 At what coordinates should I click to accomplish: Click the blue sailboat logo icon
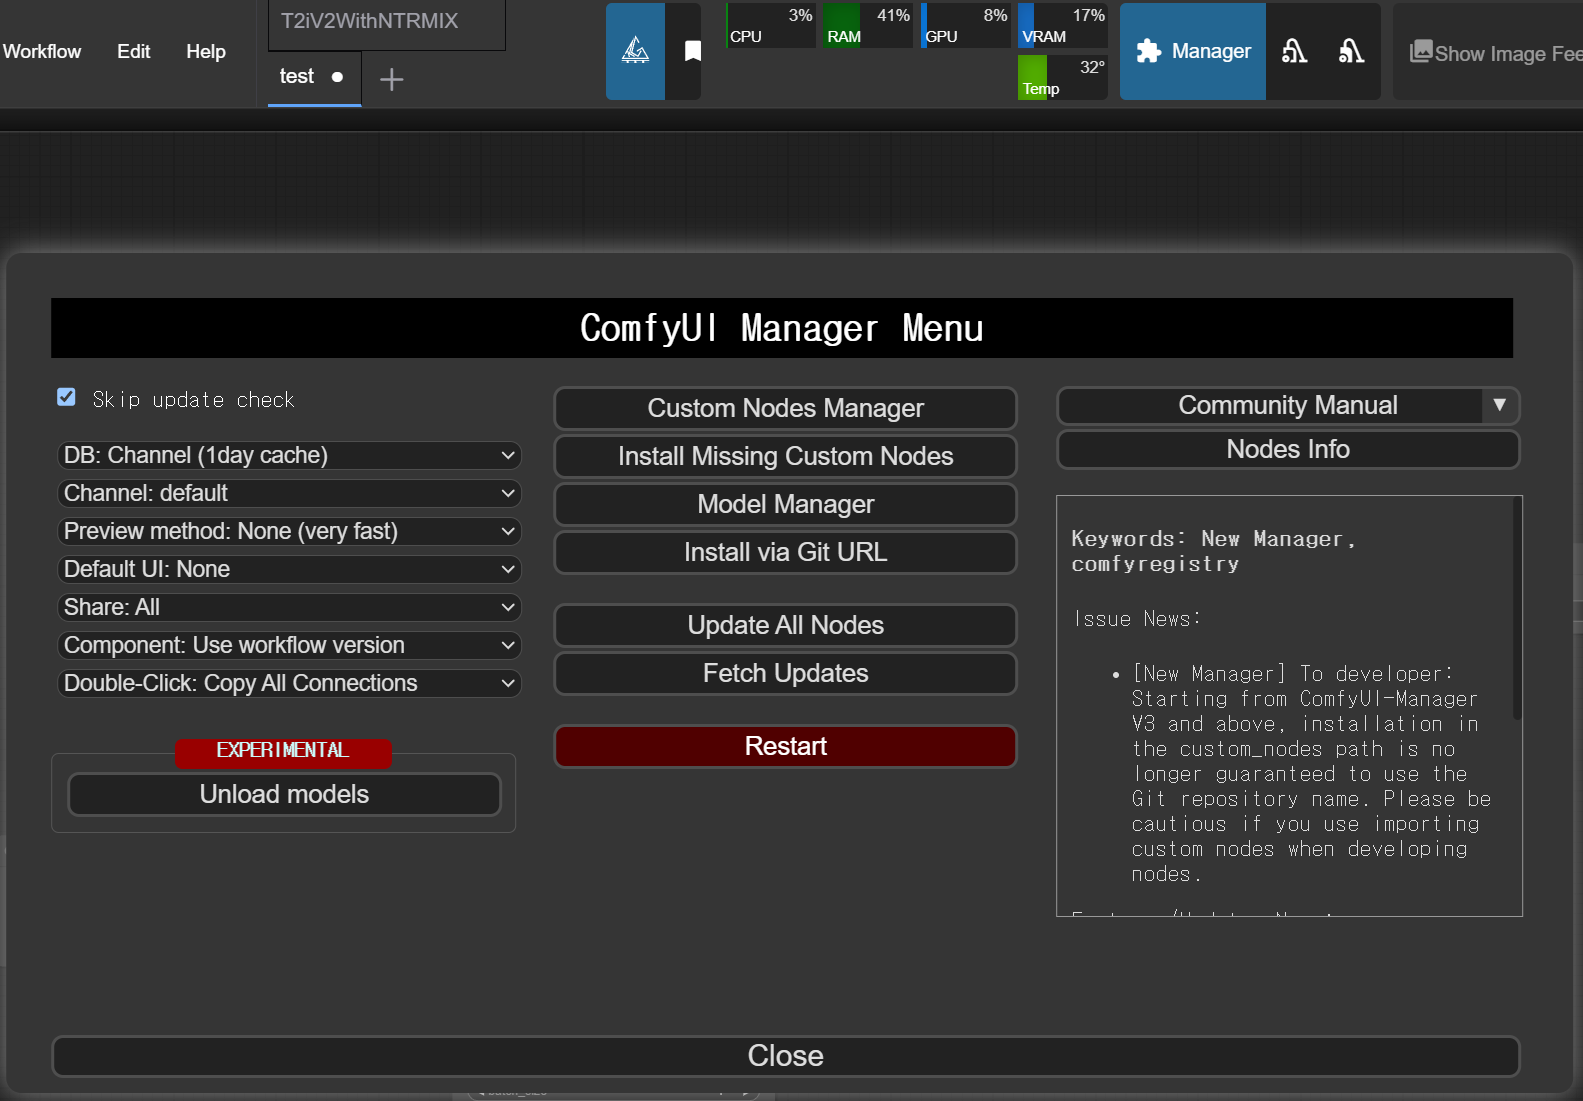click(635, 51)
